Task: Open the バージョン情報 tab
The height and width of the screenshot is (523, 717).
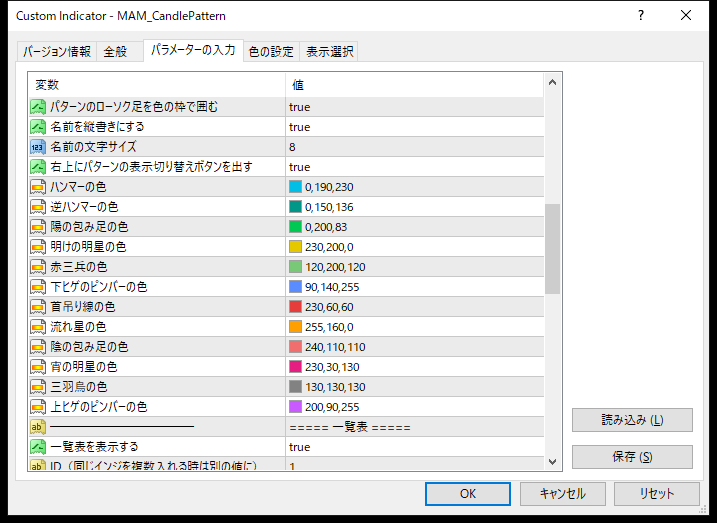Action: click(x=57, y=52)
